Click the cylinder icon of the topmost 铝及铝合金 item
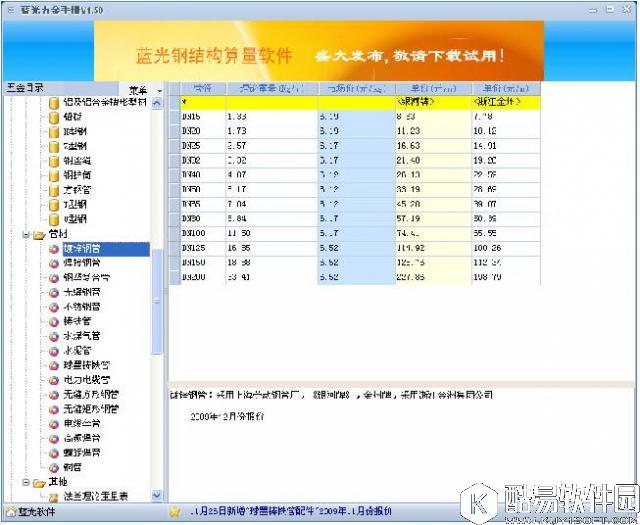Image resolution: width=640 pixels, height=525 pixels. [53, 103]
